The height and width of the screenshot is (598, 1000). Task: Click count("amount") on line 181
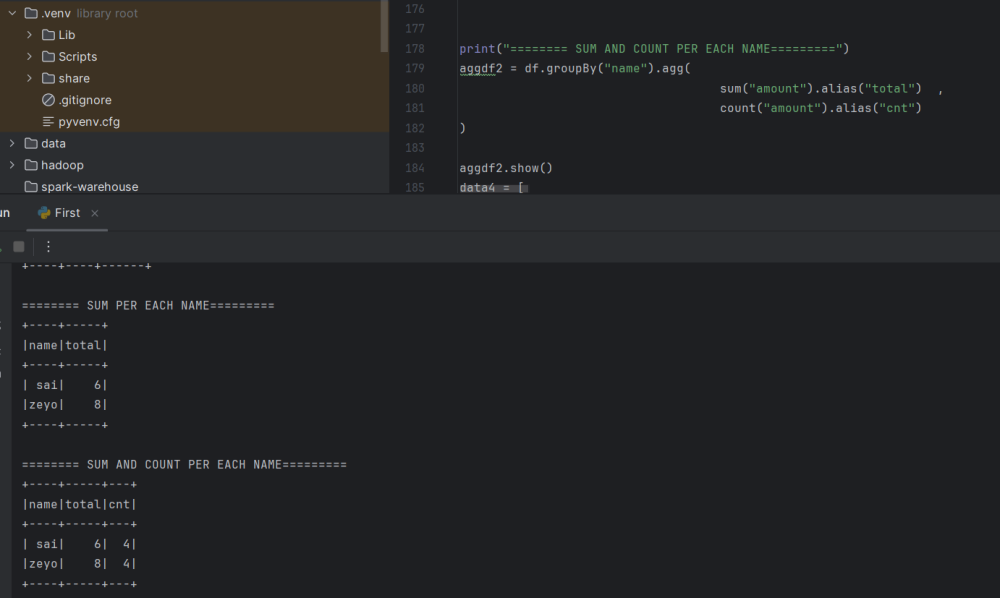click(x=774, y=108)
